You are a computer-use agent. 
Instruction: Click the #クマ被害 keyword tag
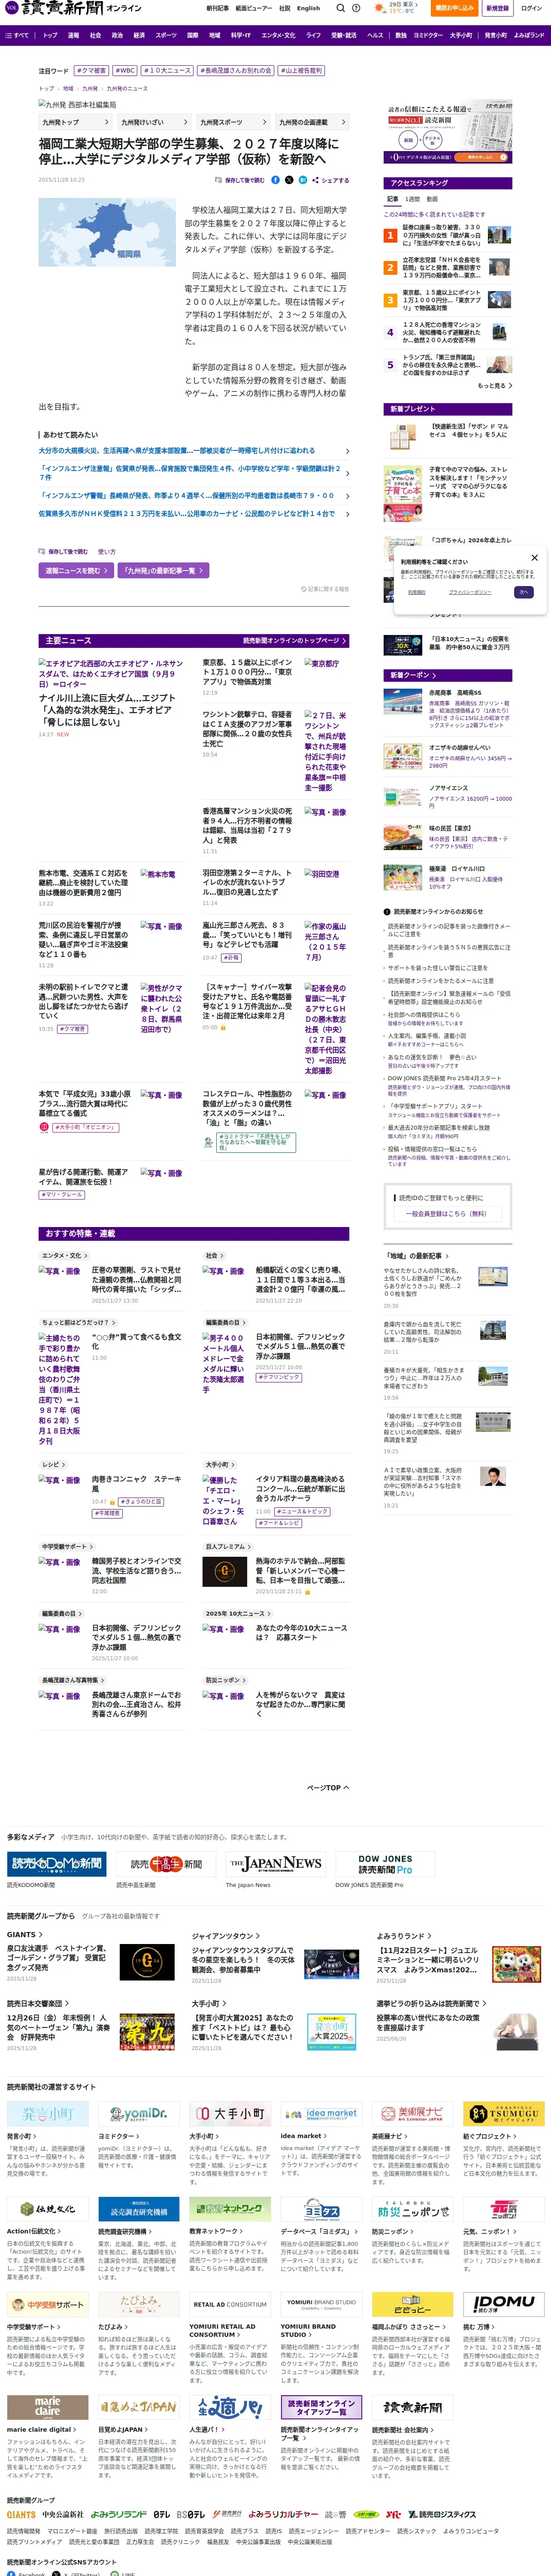91,71
